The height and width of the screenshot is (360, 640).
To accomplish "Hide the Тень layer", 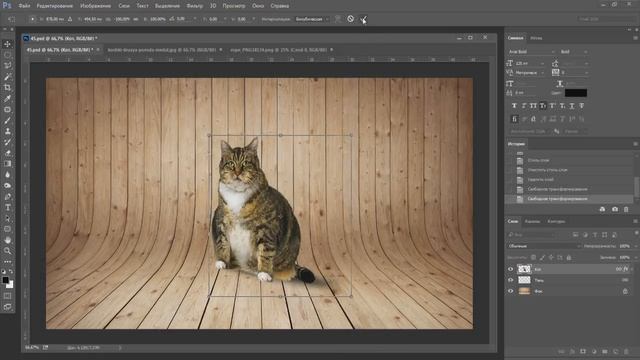I will pyautogui.click(x=511, y=280).
